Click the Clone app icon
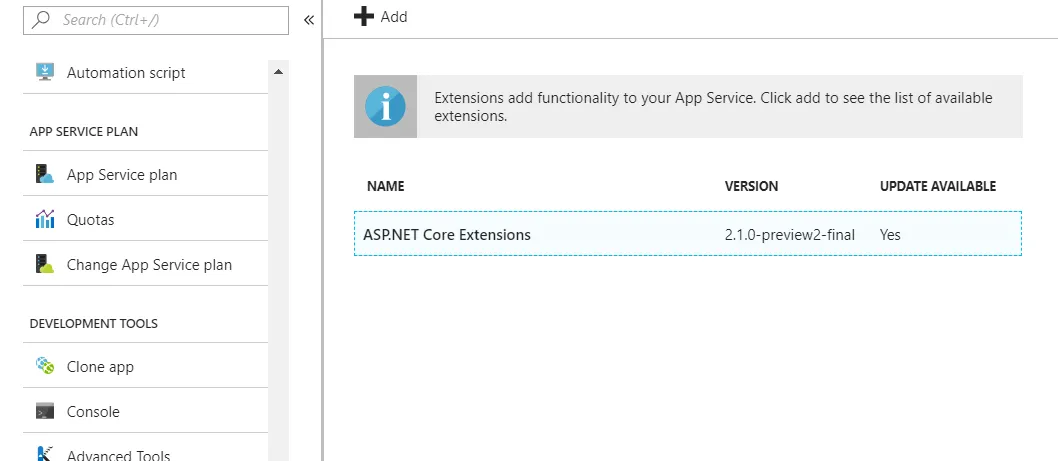 point(45,366)
